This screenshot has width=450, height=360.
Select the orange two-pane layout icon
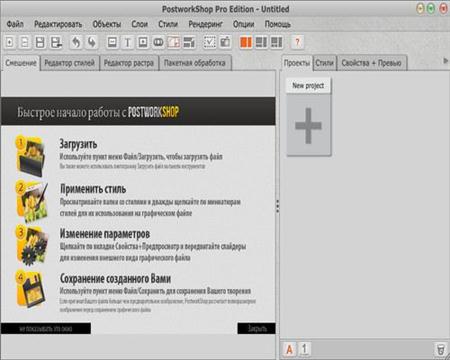coord(246,42)
